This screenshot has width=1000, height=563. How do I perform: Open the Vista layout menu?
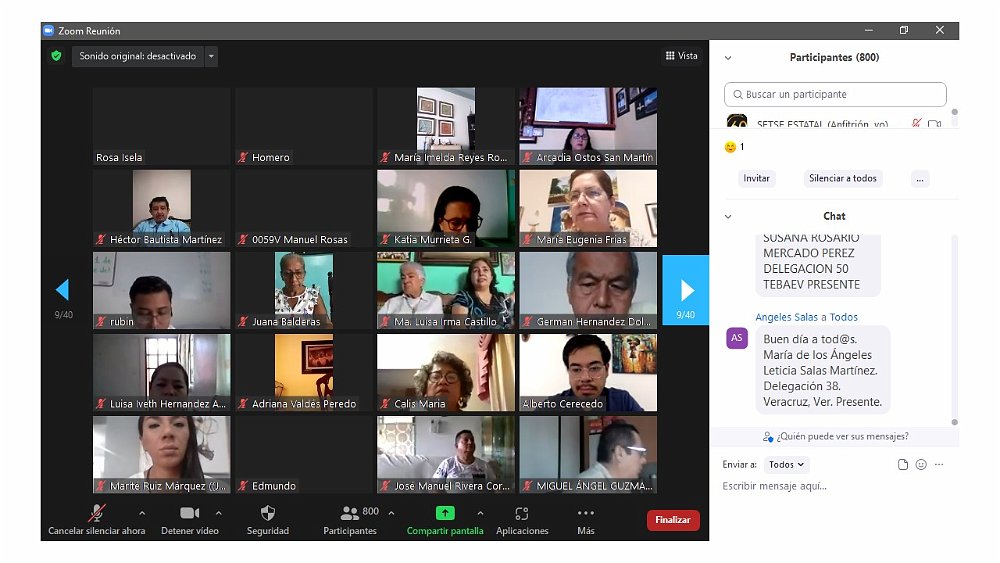coord(682,56)
